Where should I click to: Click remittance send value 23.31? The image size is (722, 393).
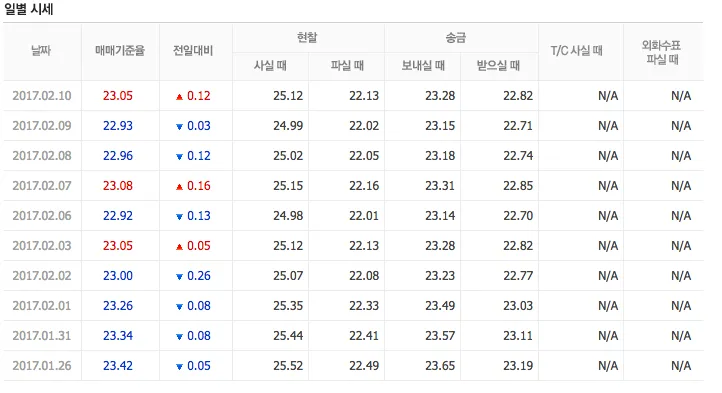pyautogui.click(x=440, y=185)
